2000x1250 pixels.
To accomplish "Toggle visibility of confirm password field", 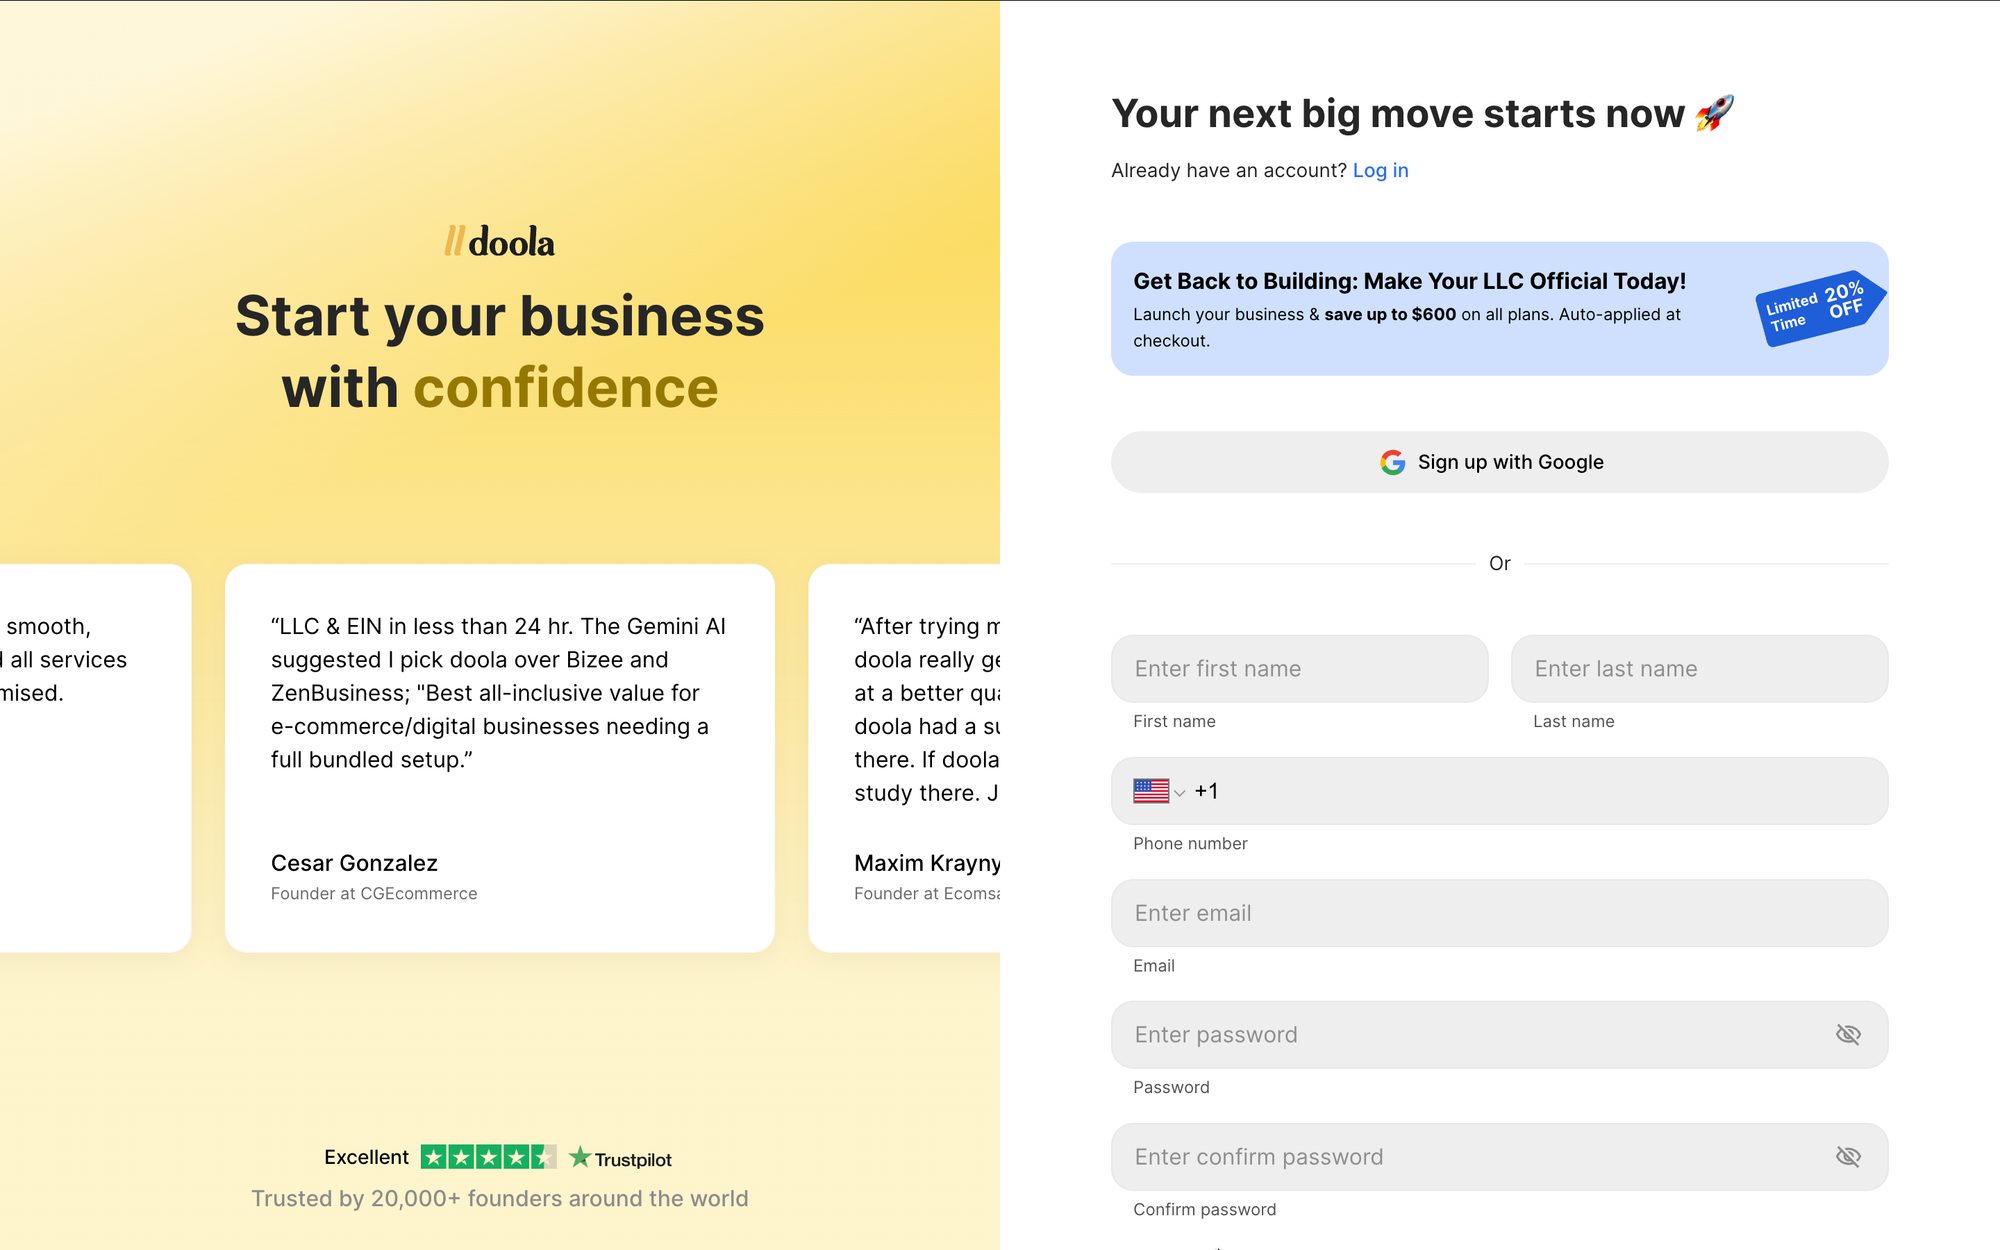I will click(x=1848, y=1157).
